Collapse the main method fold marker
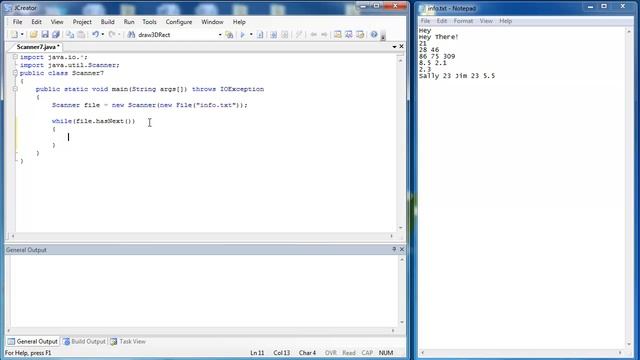Image resolution: width=640 pixels, height=360 pixels. (15, 89)
